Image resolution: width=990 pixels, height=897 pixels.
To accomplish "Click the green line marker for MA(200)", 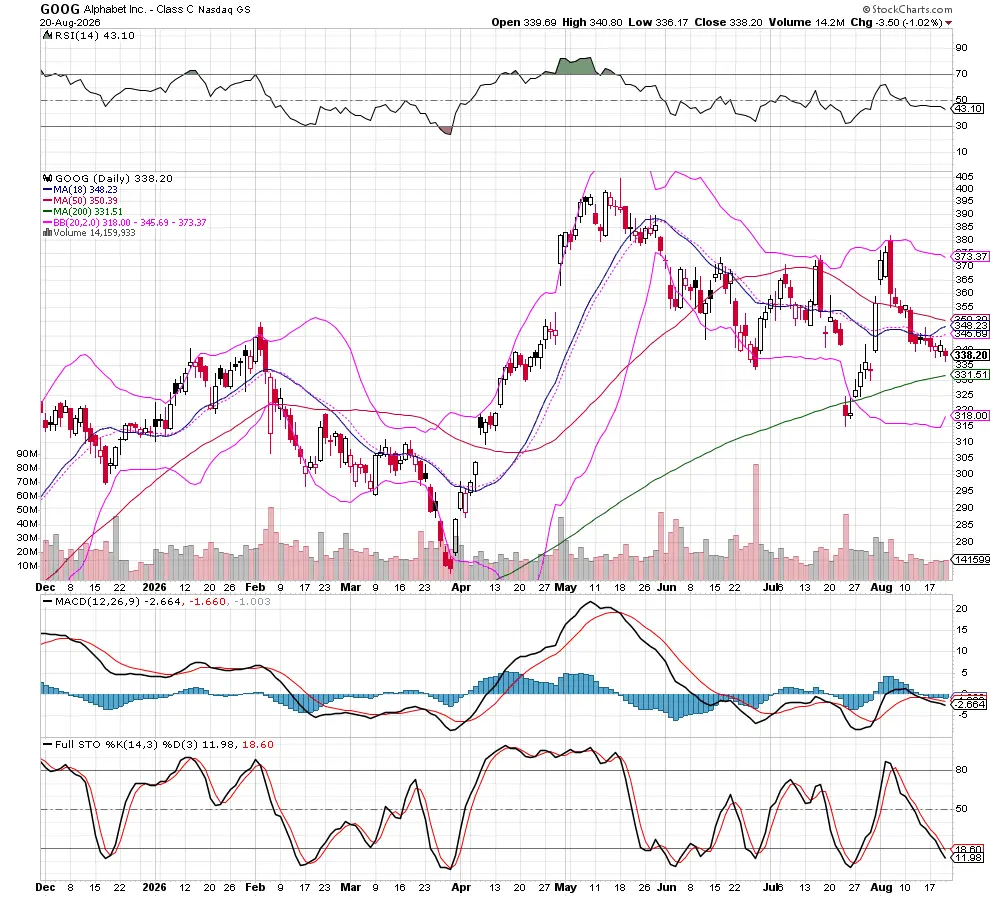I will coord(47,211).
